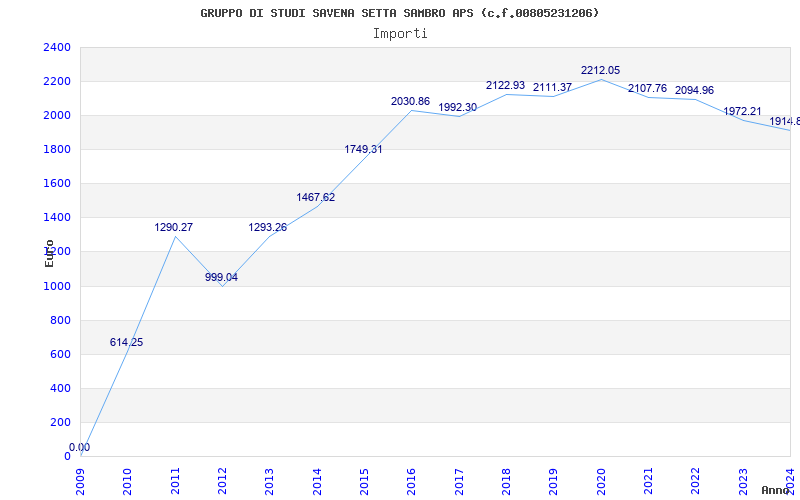Screen dimensions: 800x500
Task: Select the 2016 year axis label
Action: (412, 482)
